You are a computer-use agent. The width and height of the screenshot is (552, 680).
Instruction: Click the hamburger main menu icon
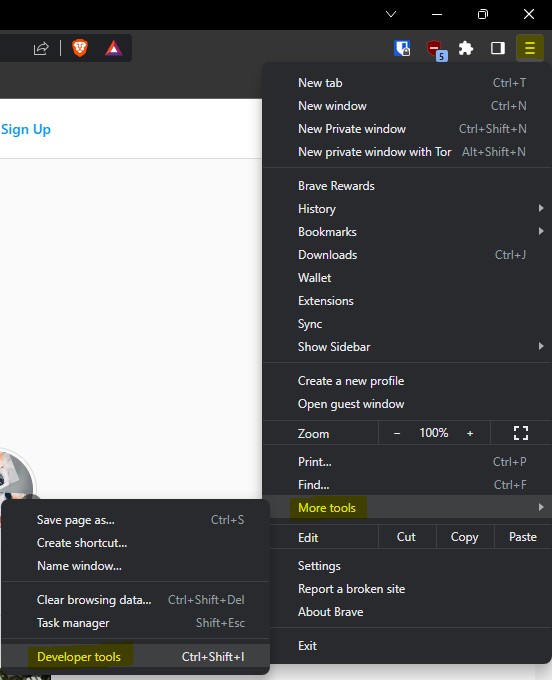[529, 48]
